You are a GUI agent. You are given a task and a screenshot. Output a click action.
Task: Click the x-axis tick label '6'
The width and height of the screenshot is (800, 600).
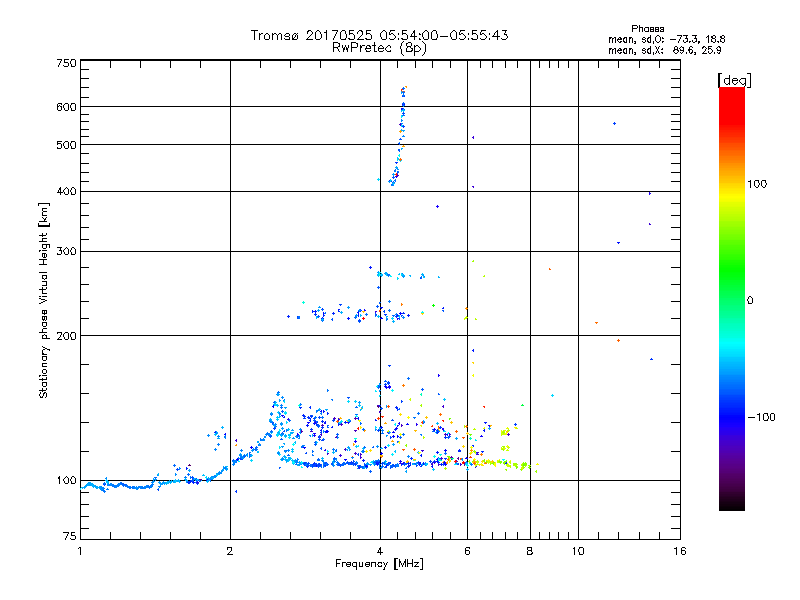[467, 551]
